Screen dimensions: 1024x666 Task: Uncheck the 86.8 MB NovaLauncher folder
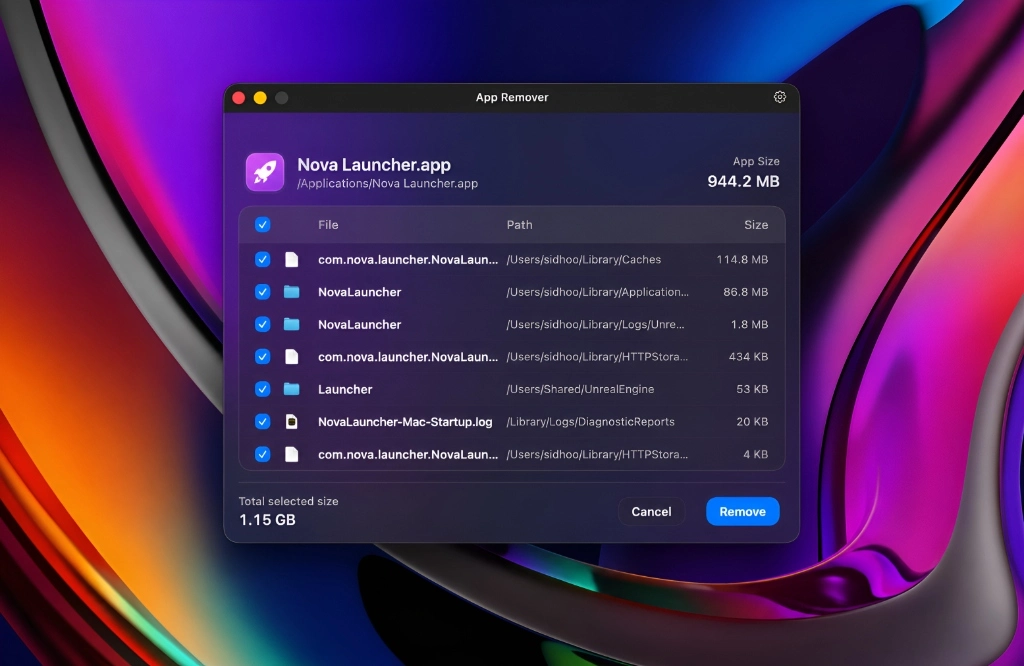click(263, 292)
